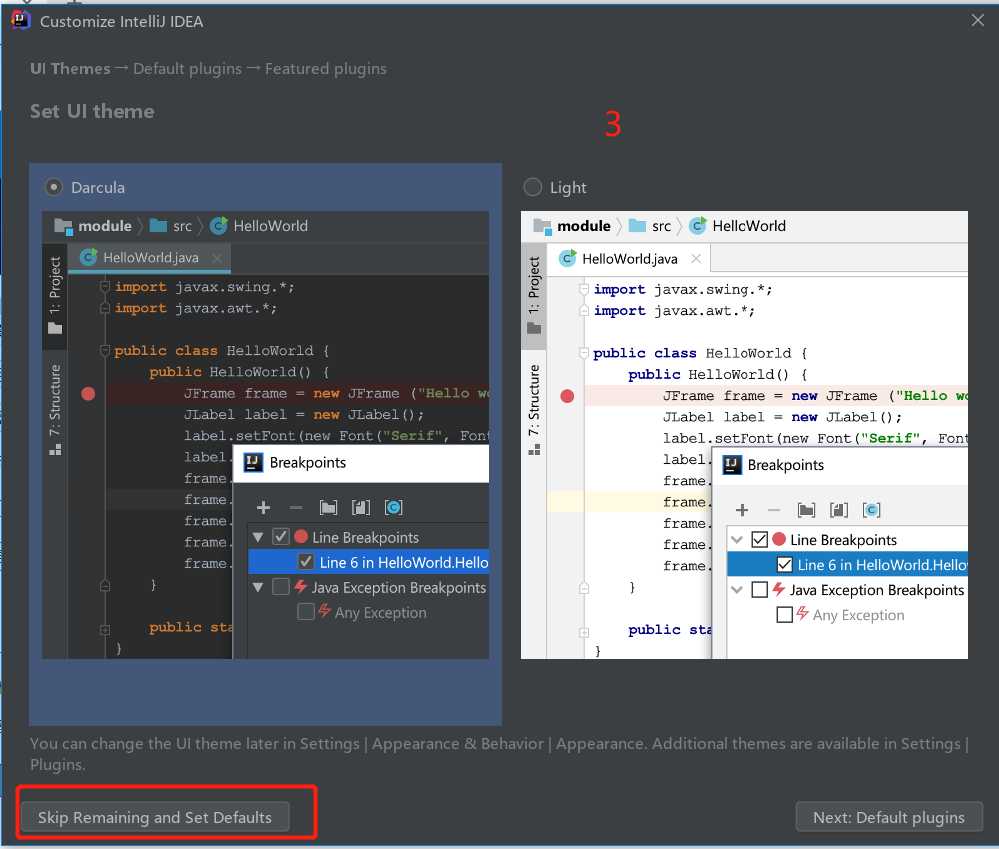This screenshot has width=999, height=849.
Task: Click the IntelliJ IDEA logo in title bar
Action: [x=20, y=20]
